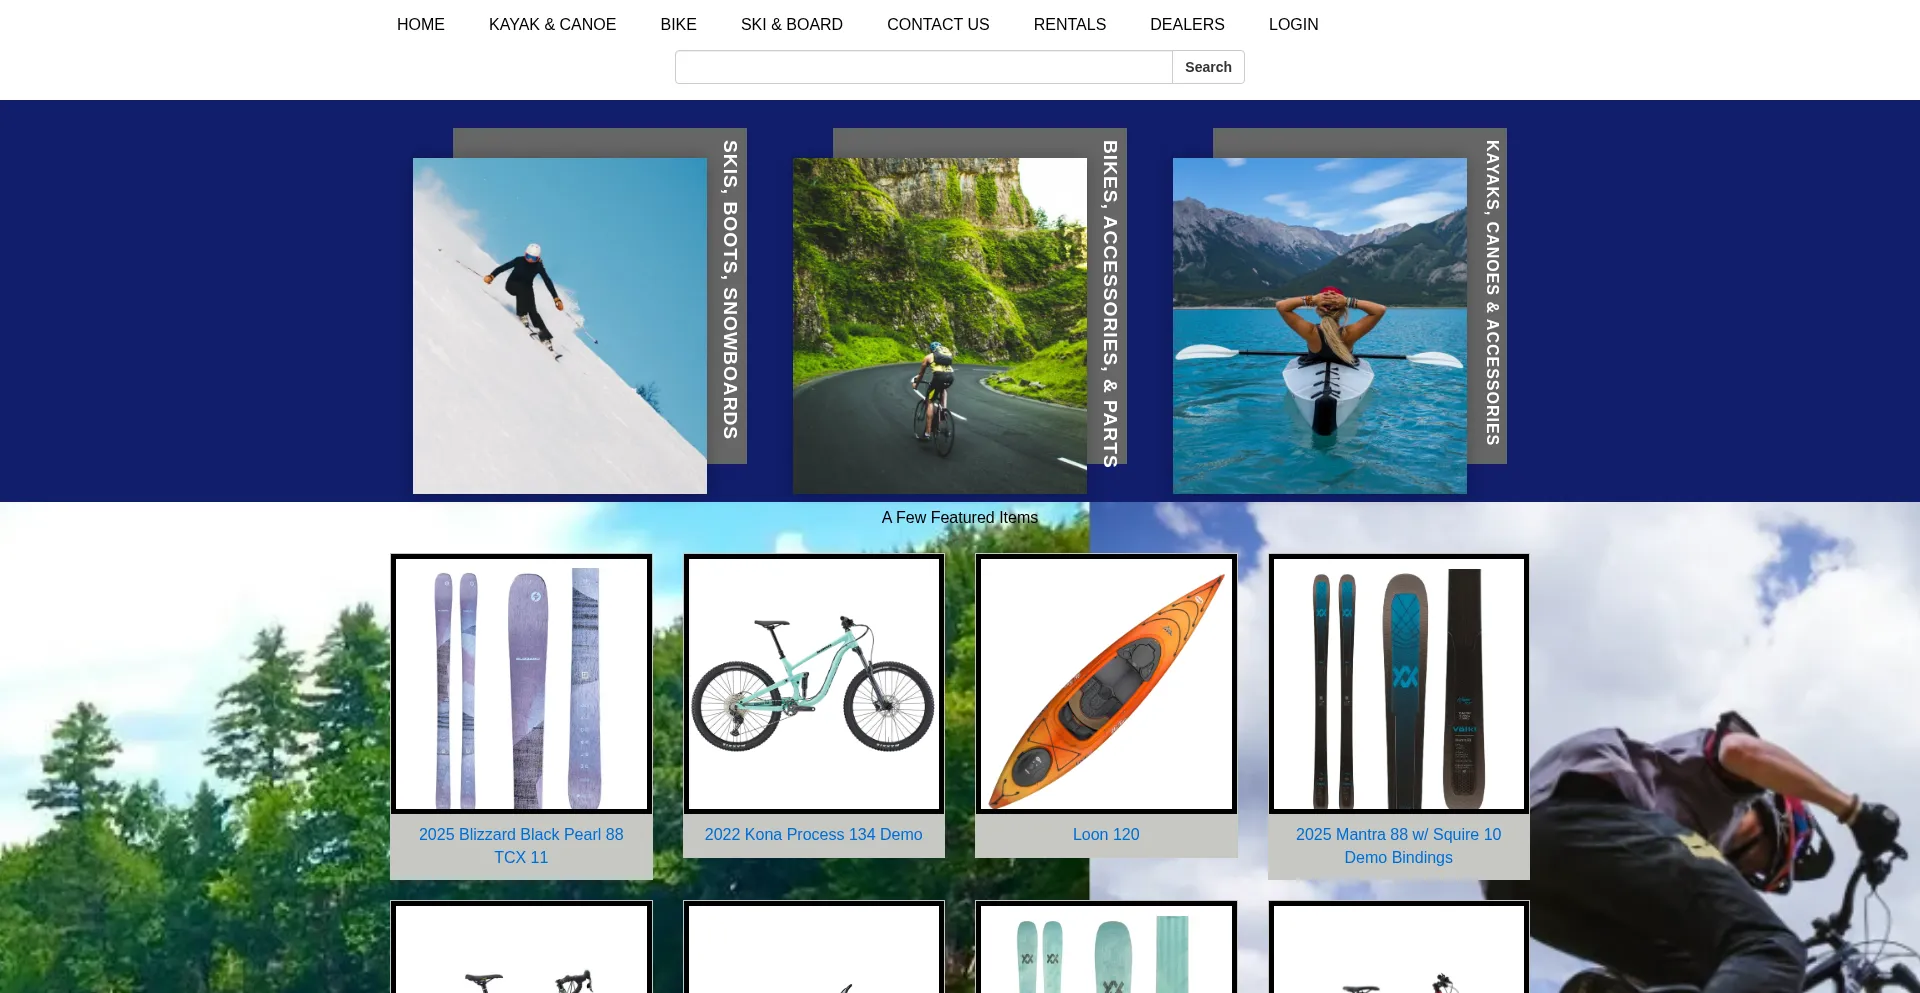Click the teal Kona mountain bike image
This screenshot has height=993, width=1920.
[x=813, y=684]
